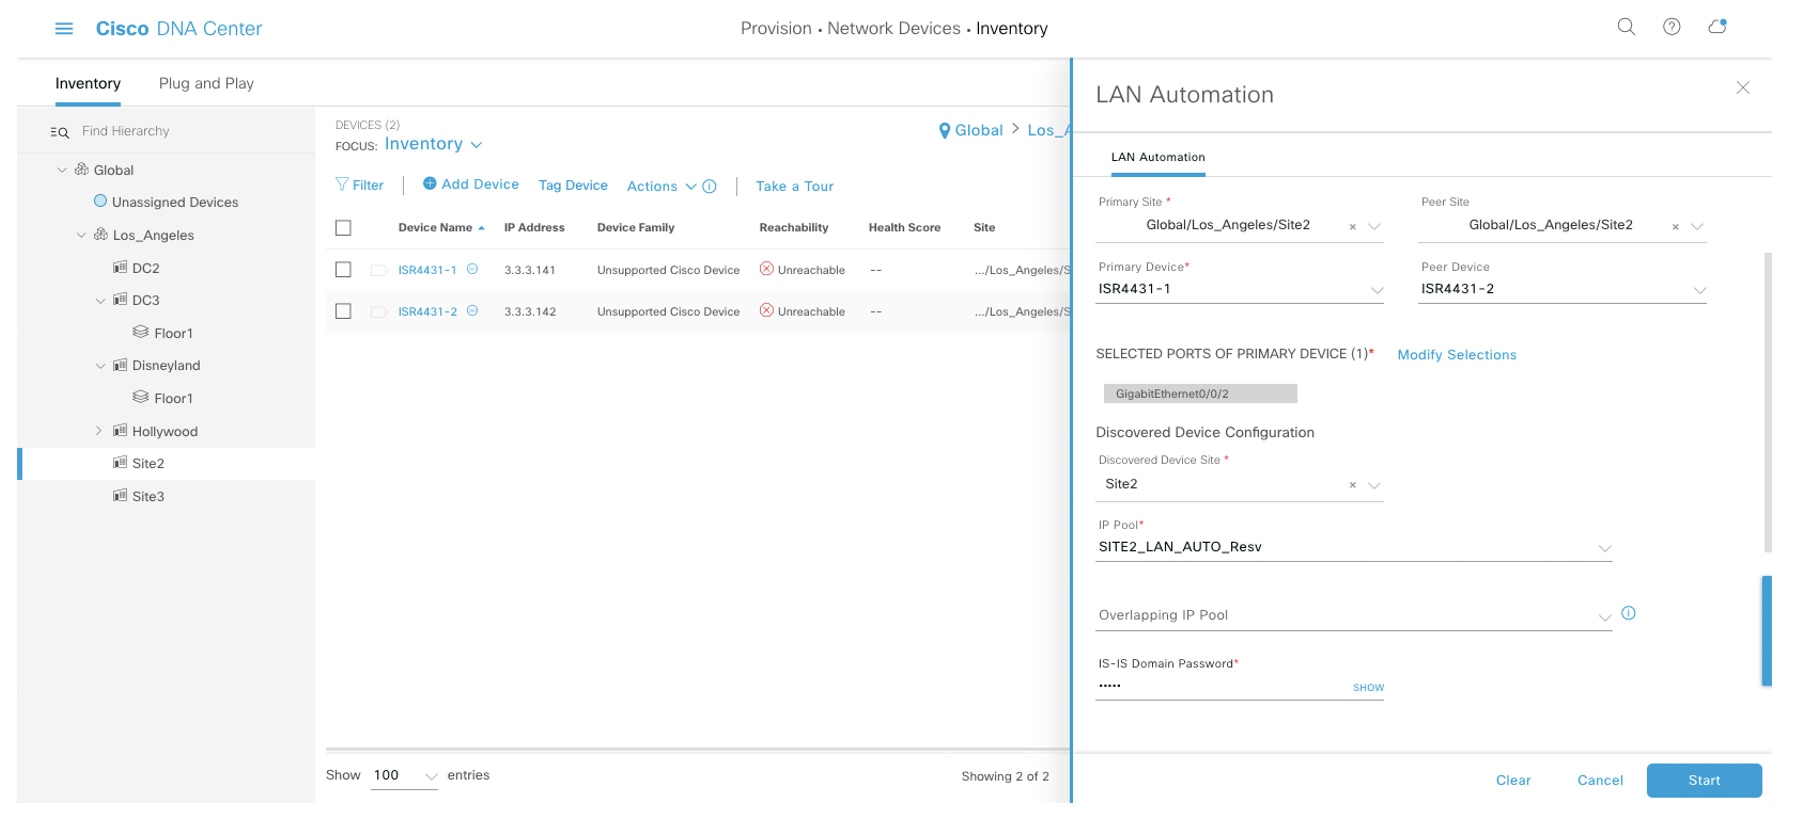Close the LAN Automation panel
The width and height of the screenshot is (1794, 813).
tap(1743, 88)
